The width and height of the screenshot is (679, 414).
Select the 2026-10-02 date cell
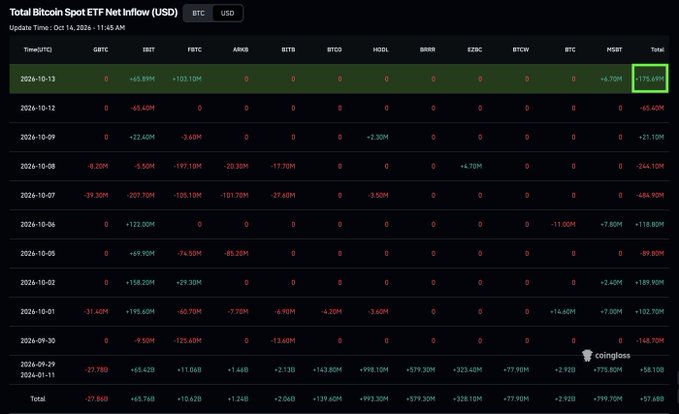click(x=38, y=282)
